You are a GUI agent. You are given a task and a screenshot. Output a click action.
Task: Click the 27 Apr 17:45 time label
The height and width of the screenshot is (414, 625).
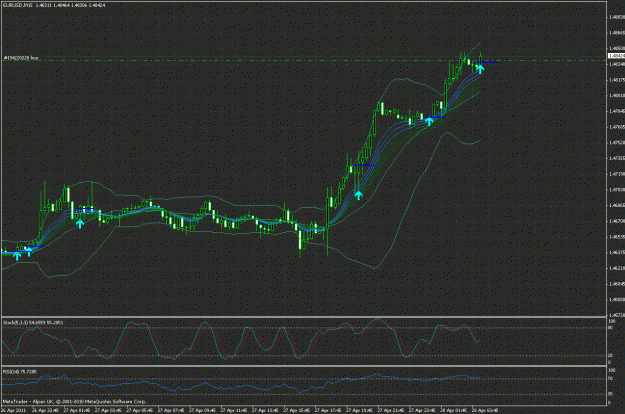328,410
